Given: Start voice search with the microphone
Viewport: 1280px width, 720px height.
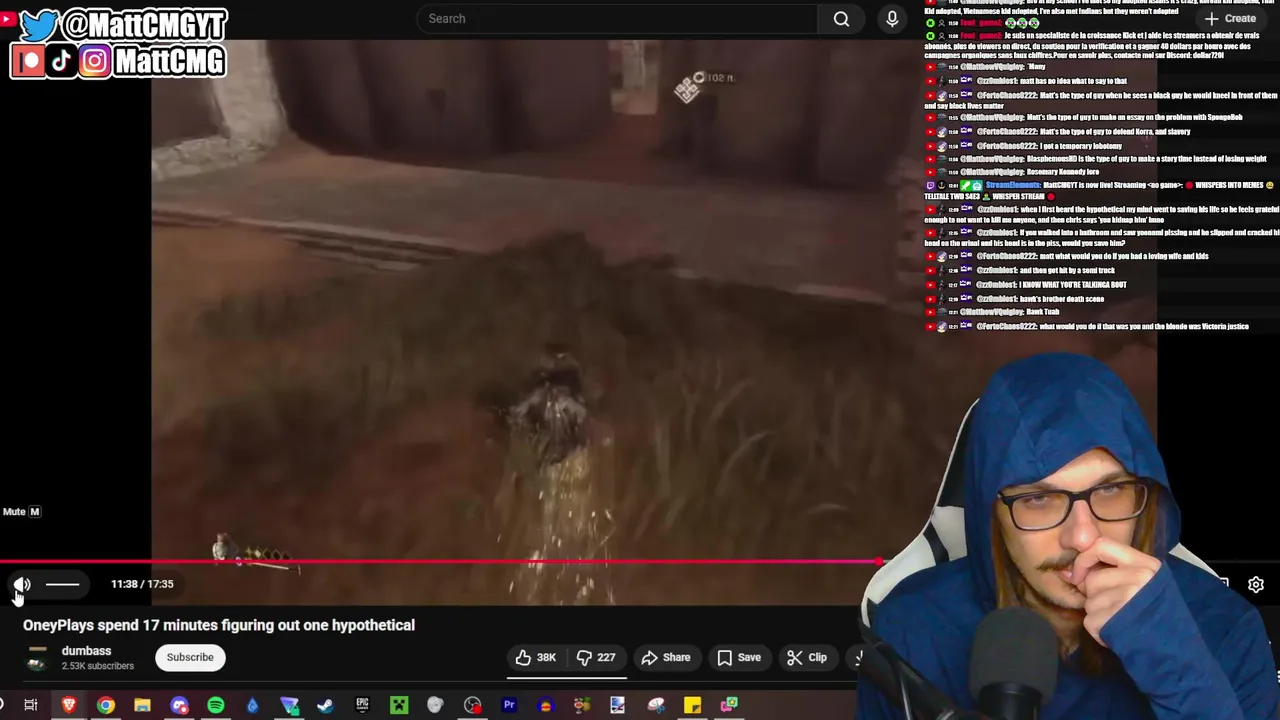Looking at the screenshot, I should 892,18.
